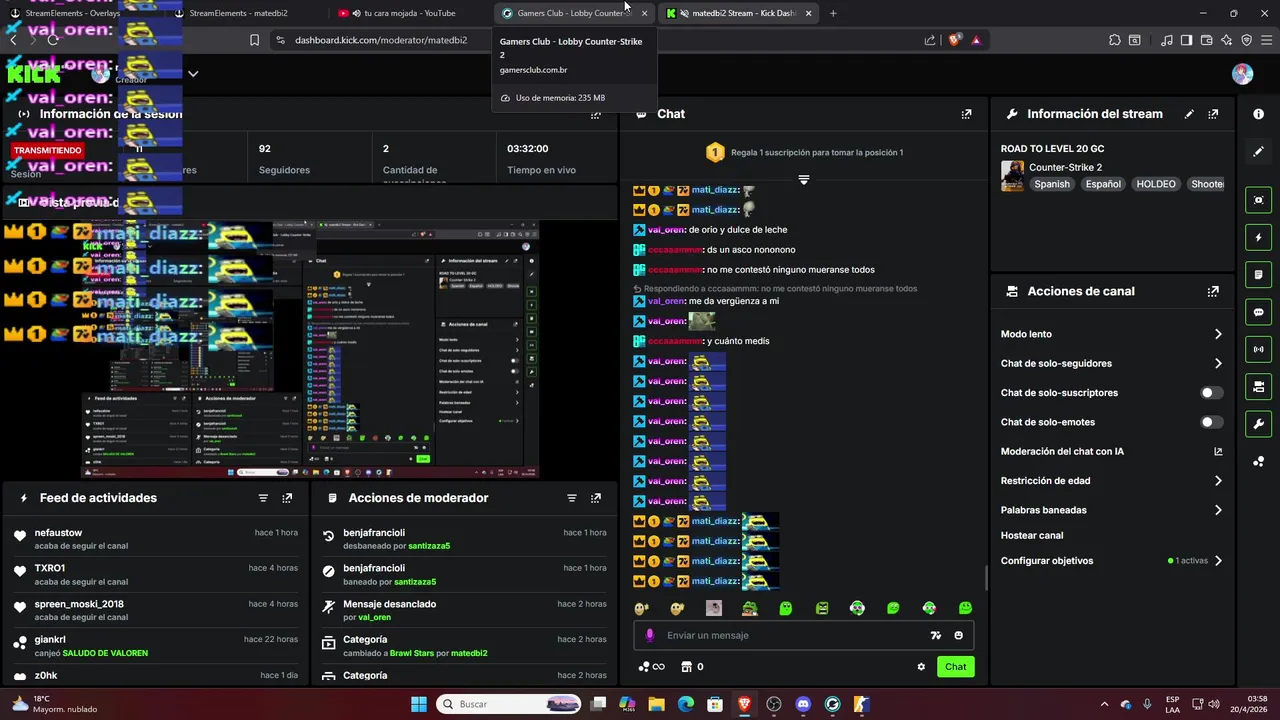Open the Windows Start menu
This screenshot has height=720, width=1280.
418,704
